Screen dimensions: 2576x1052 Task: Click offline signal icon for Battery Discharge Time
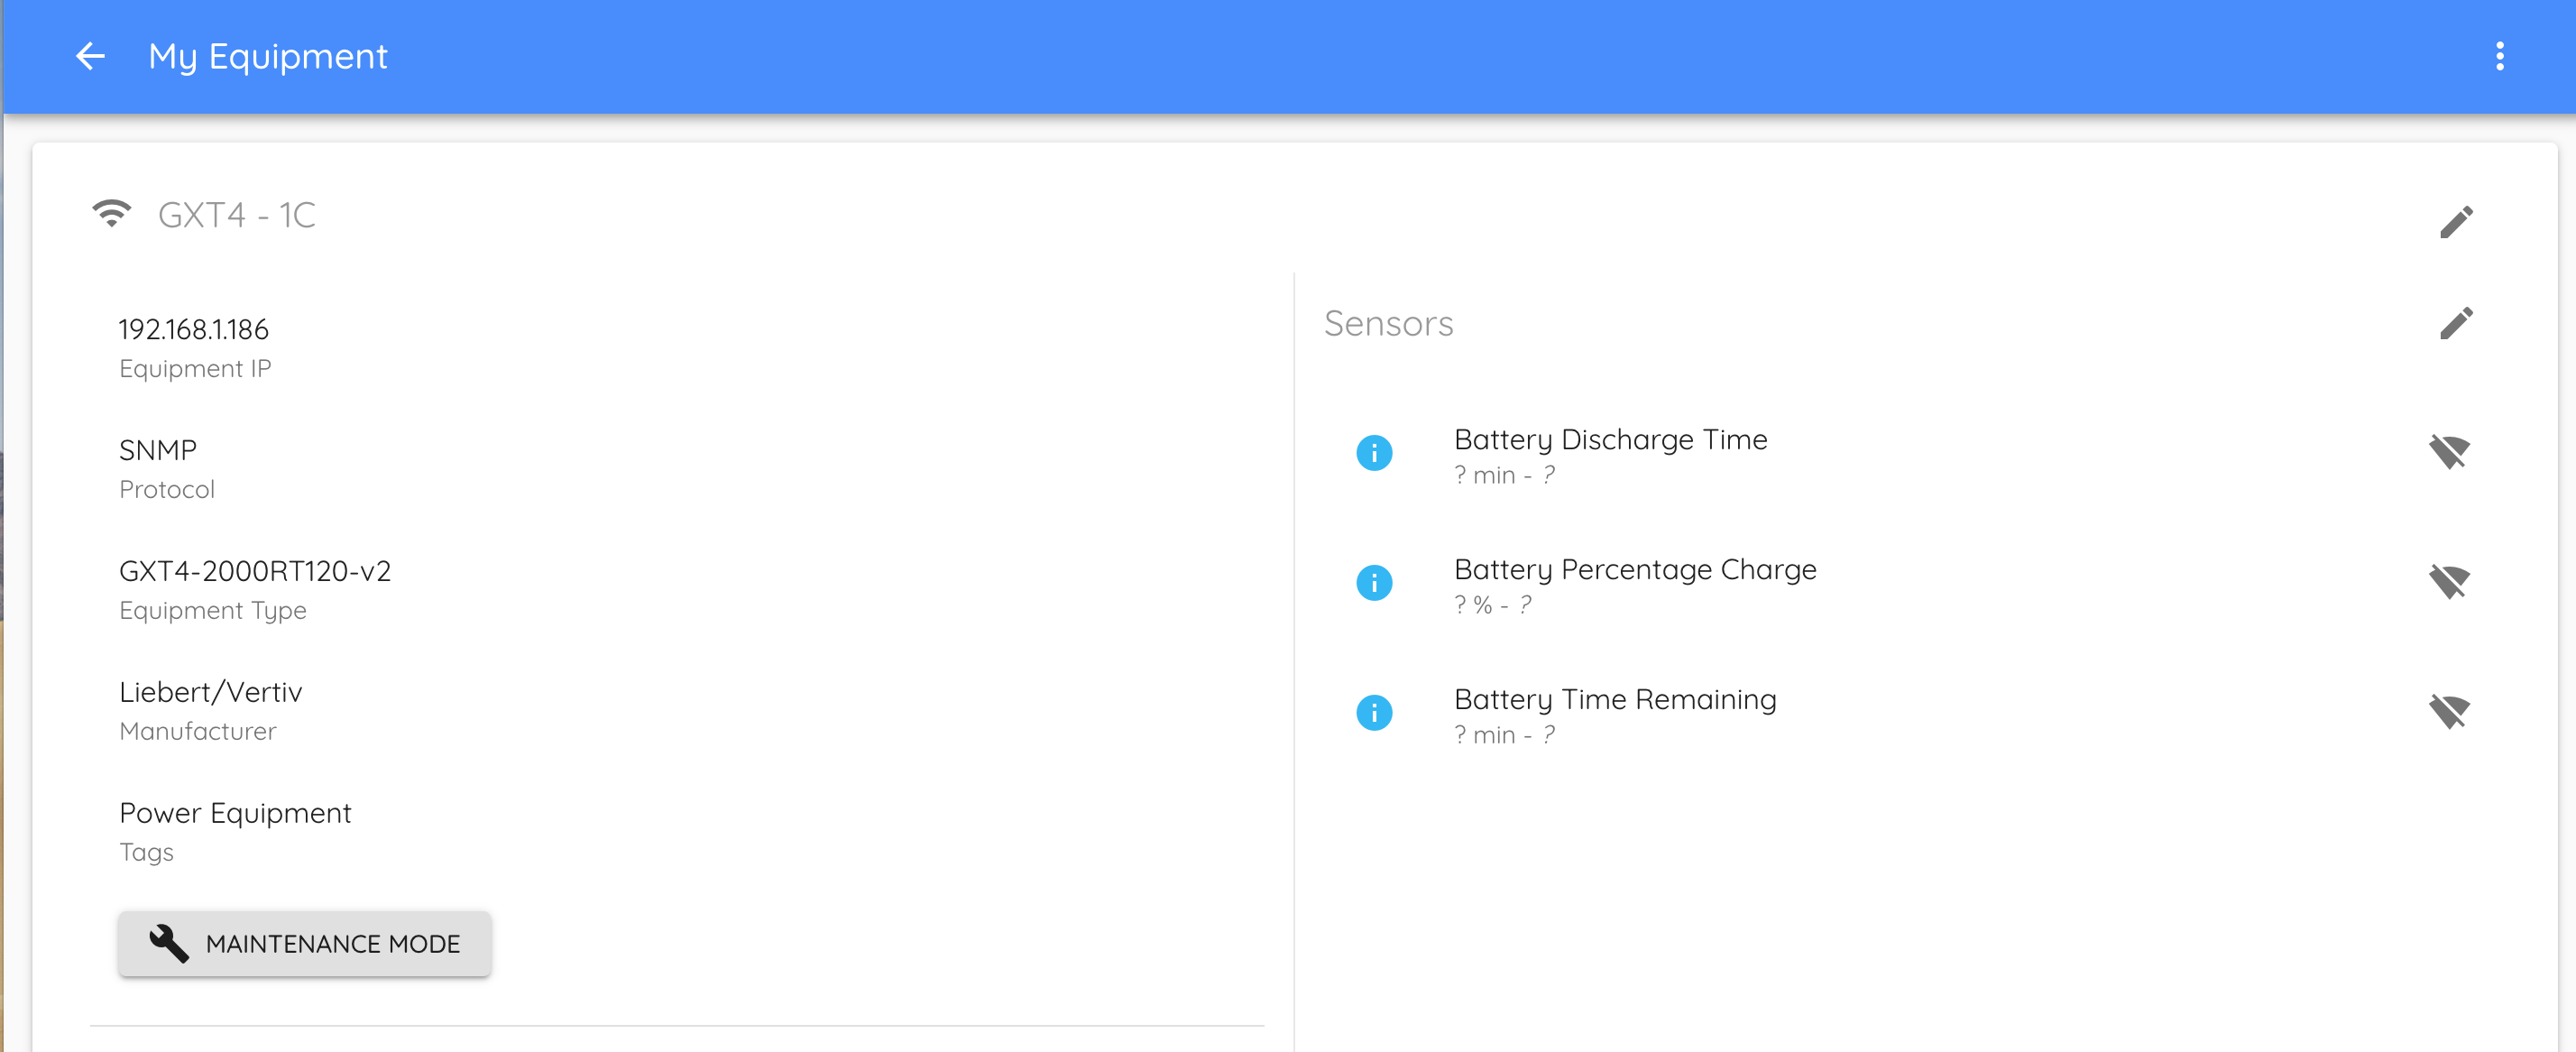click(x=2449, y=453)
